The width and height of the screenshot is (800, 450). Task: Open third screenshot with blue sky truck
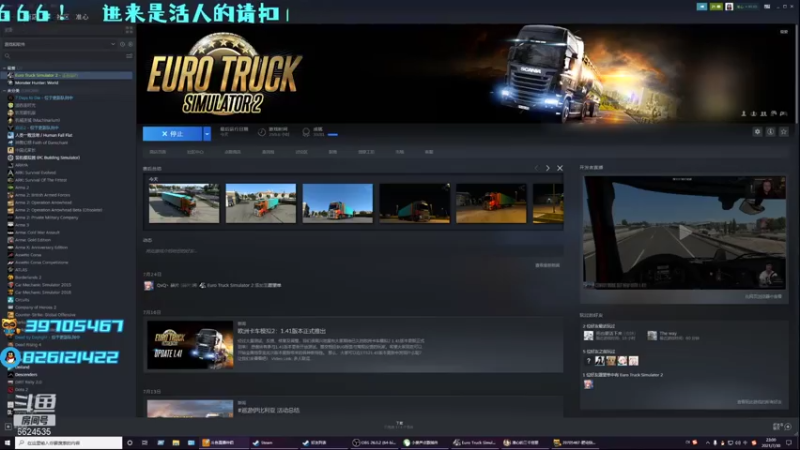[338, 203]
